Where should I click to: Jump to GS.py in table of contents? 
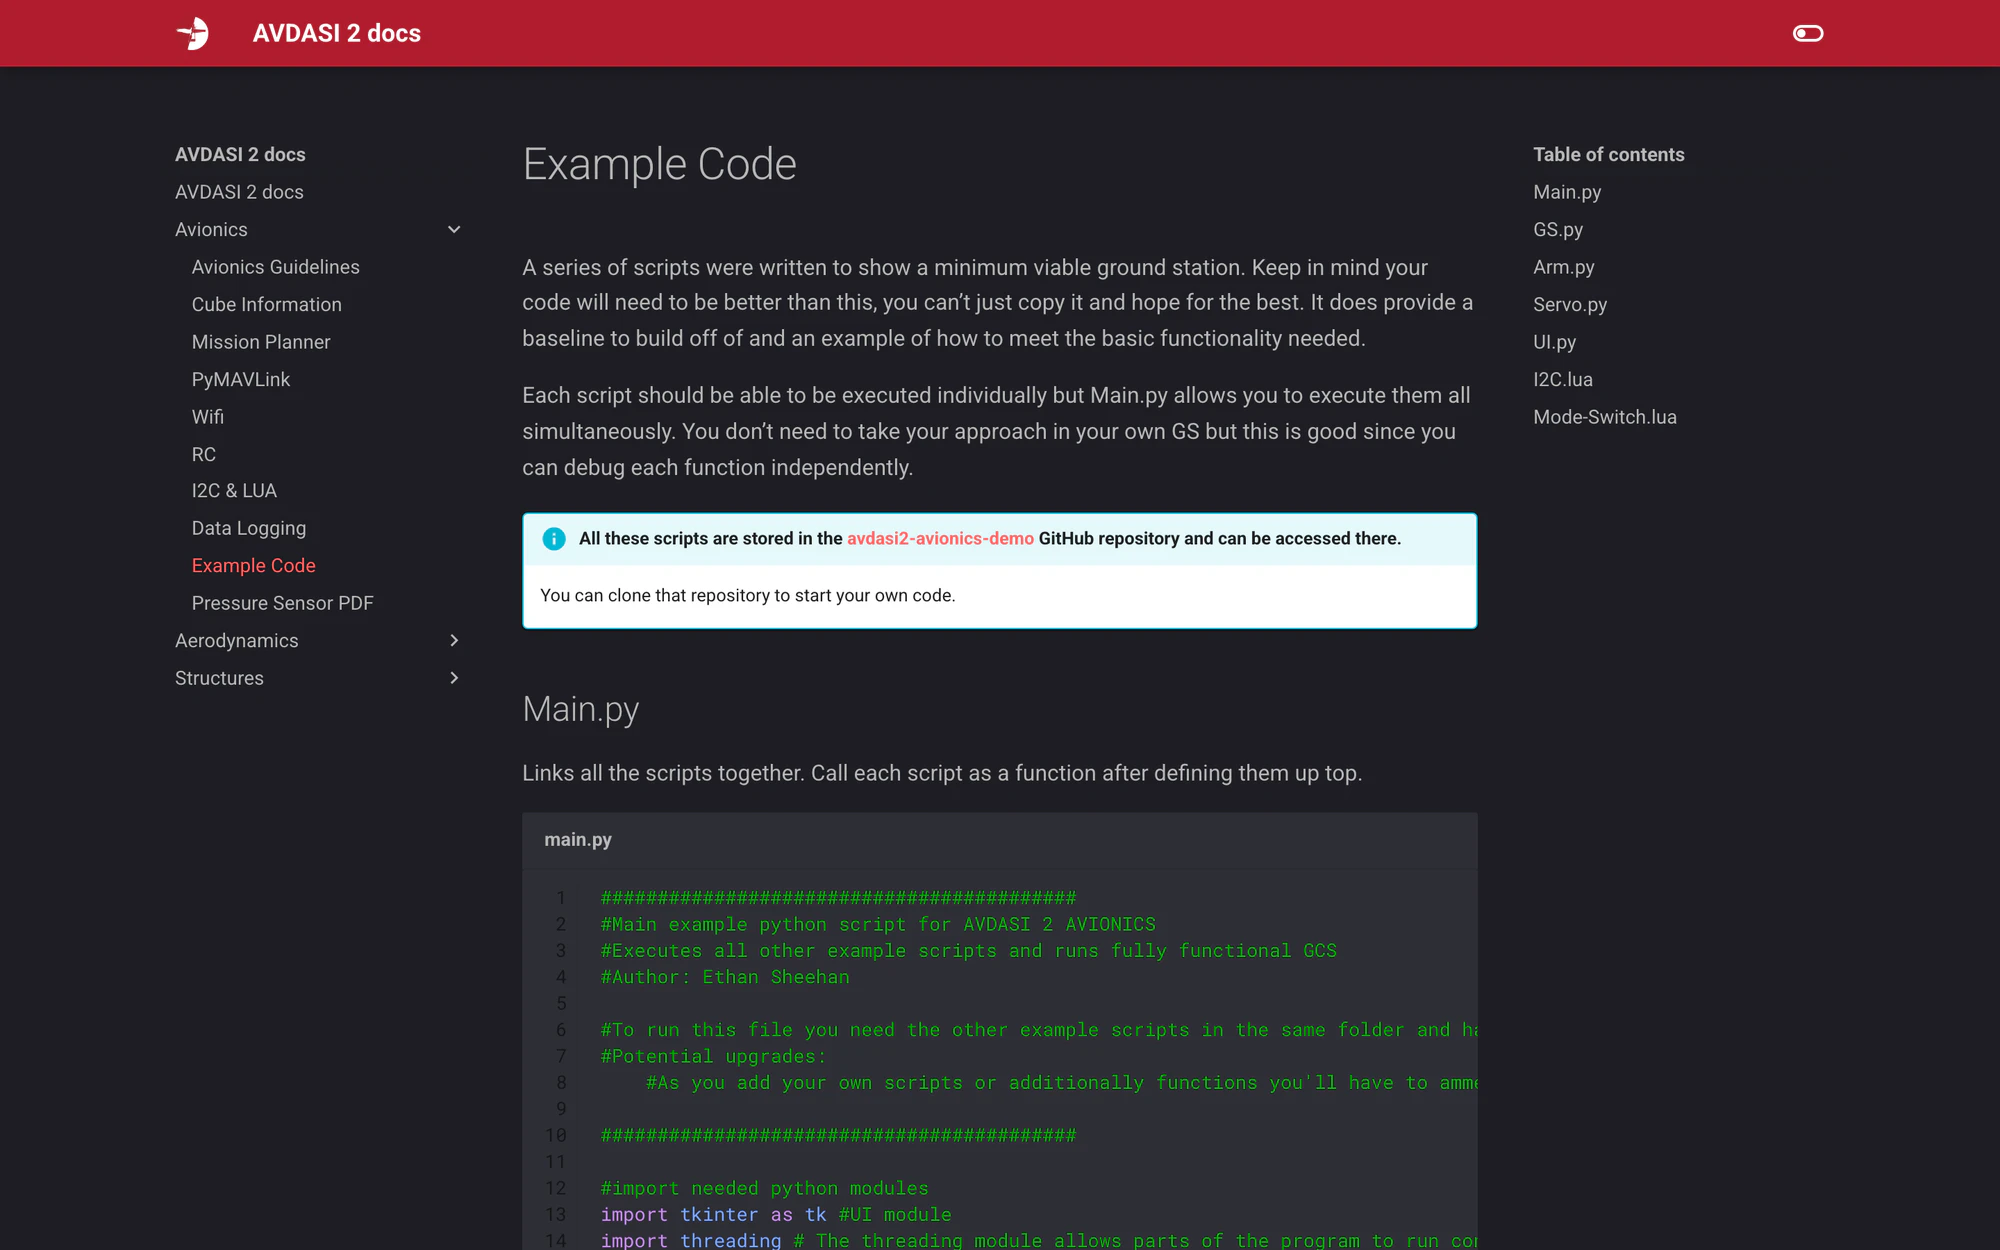point(1558,230)
